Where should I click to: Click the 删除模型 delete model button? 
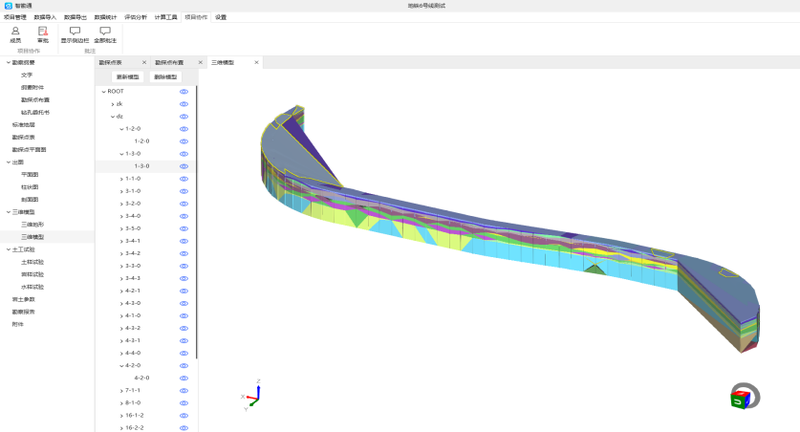click(165, 77)
